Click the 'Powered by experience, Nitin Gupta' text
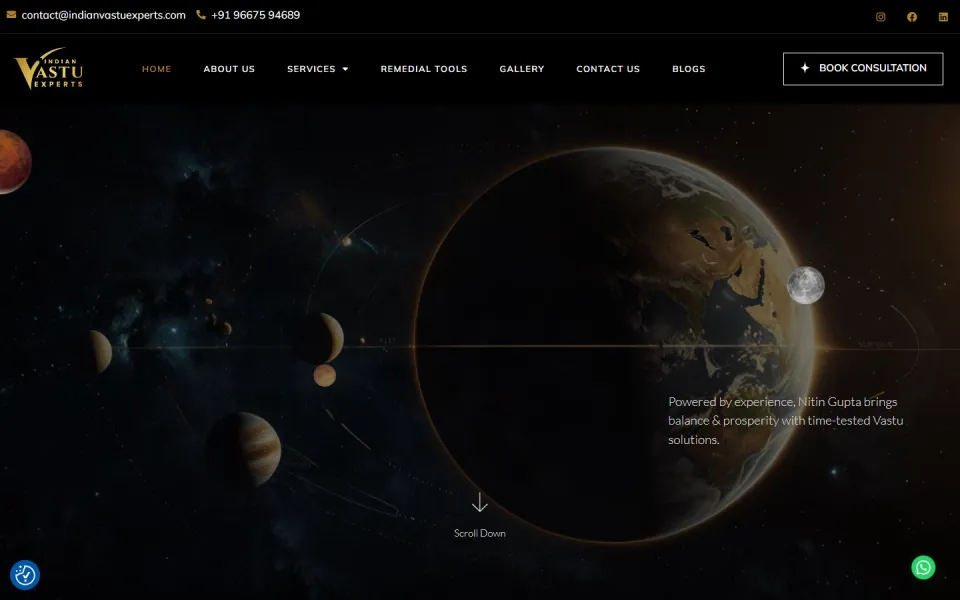 pyautogui.click(x=786, y=421)
